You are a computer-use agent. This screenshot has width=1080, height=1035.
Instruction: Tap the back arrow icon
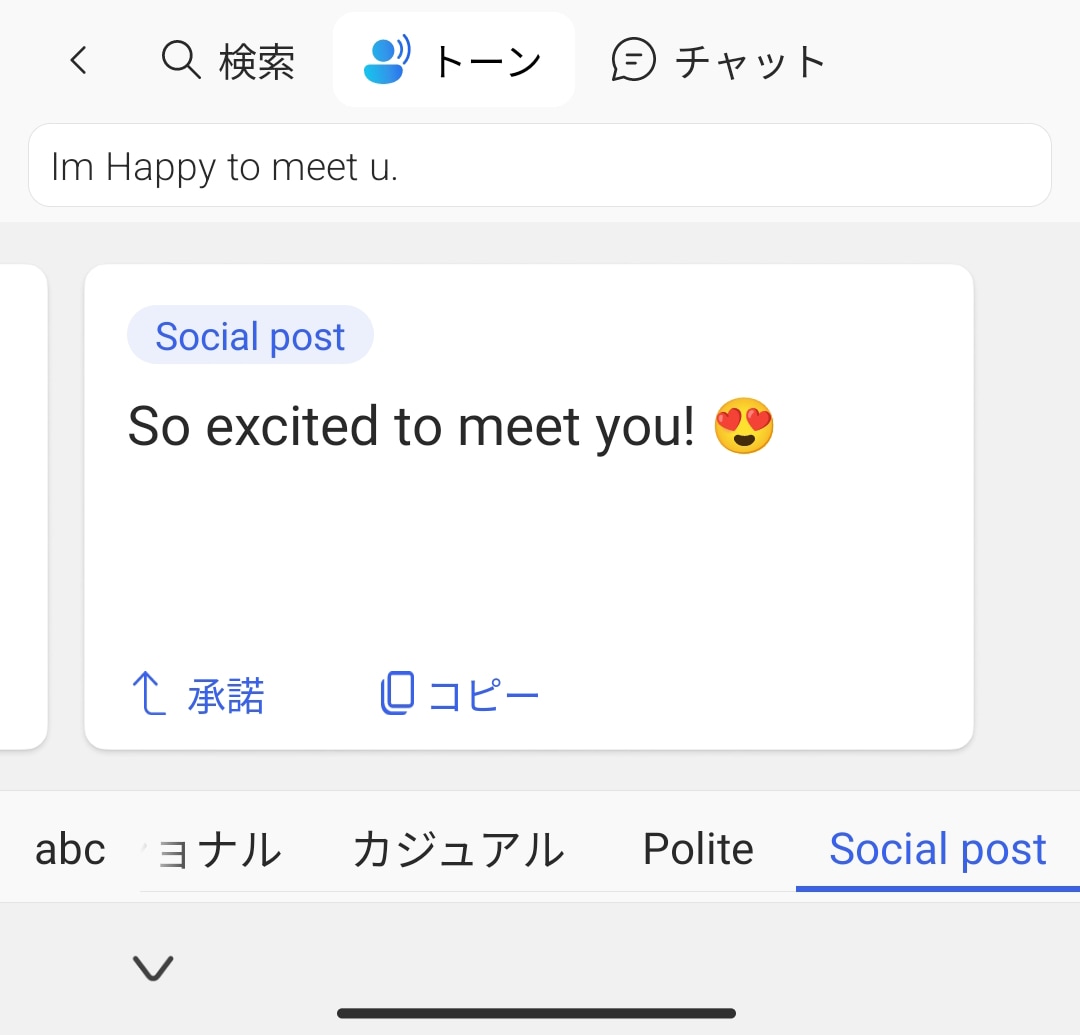[78, 61]
